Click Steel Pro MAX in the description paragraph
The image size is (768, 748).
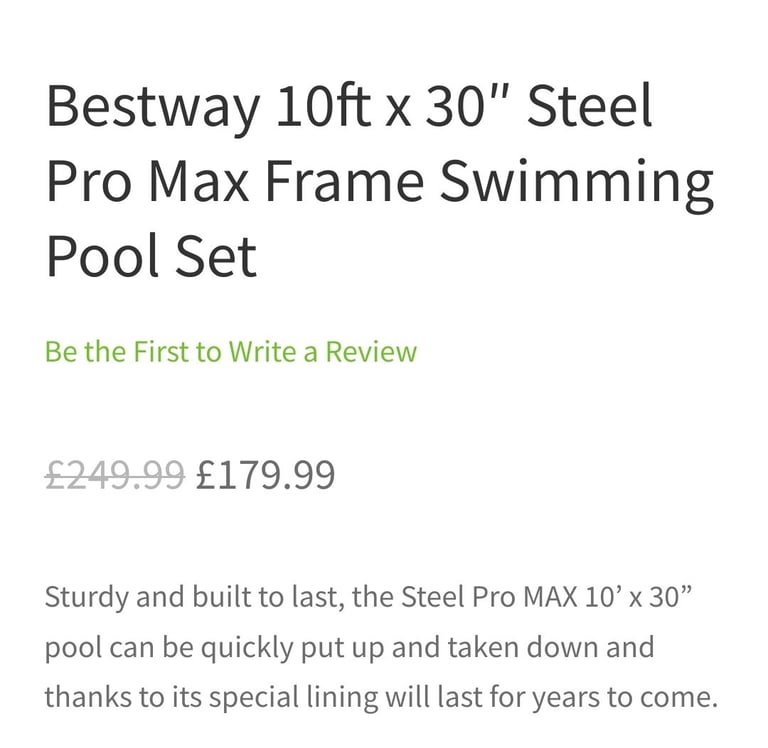pos(489,597)
